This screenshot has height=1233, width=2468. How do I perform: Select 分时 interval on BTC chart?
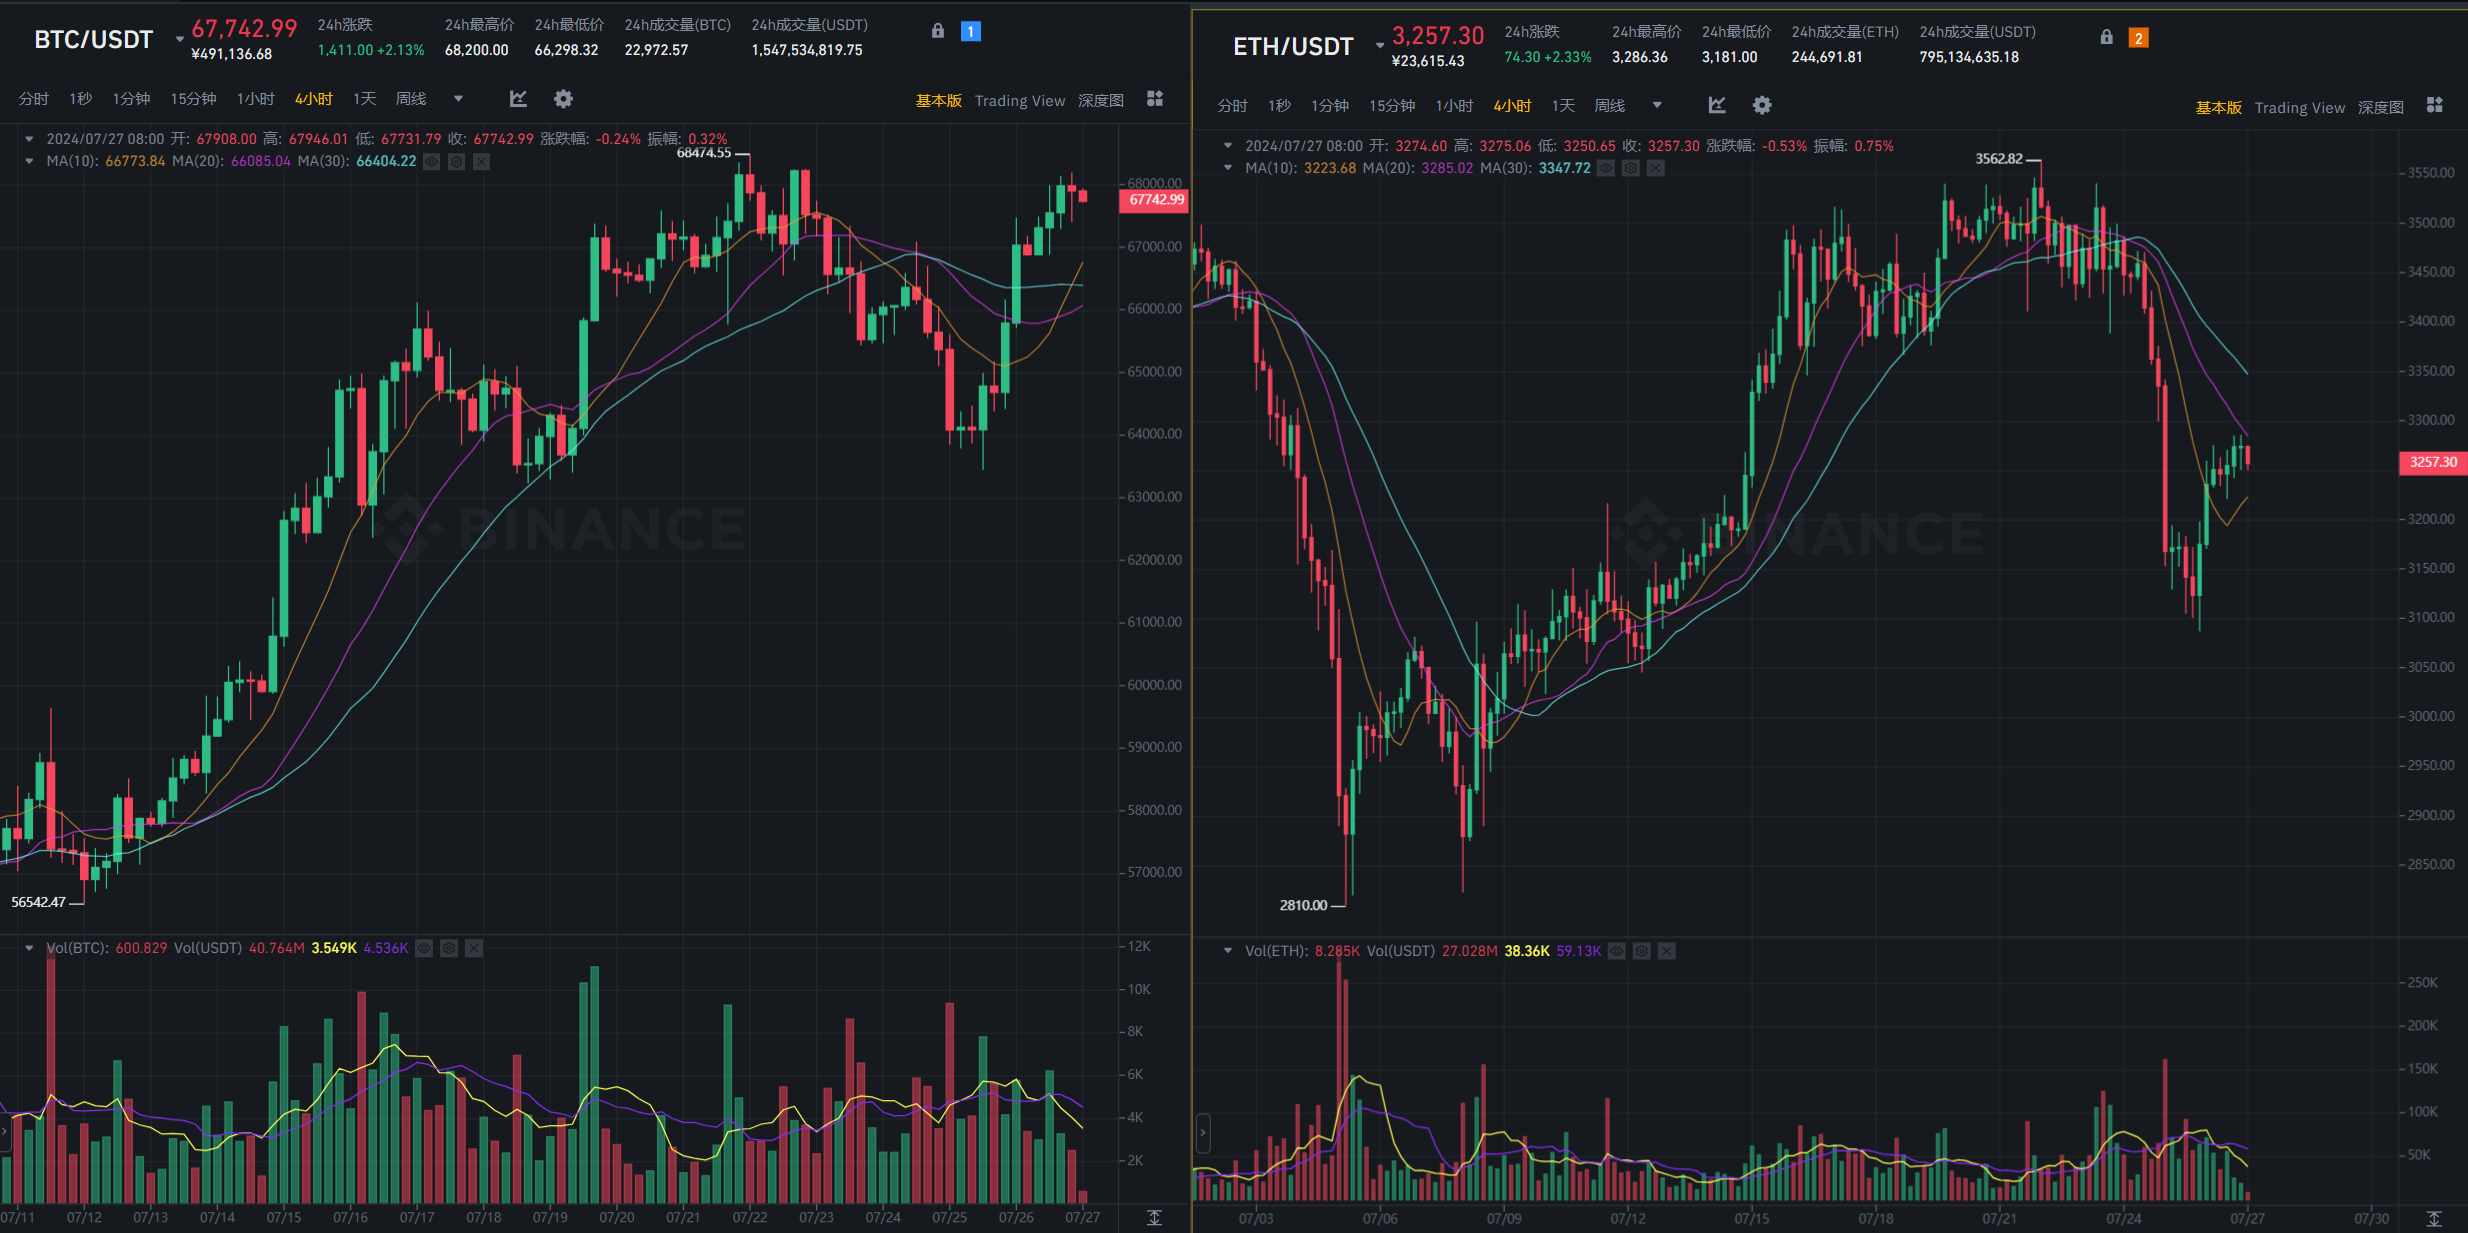coord(33,99)
